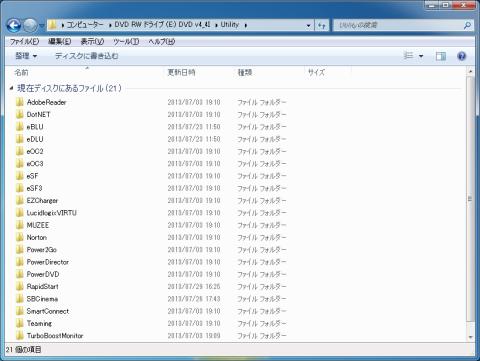480x361 pixels.
Task: Select the Power2Go folder icon
Action: (20, 250)
